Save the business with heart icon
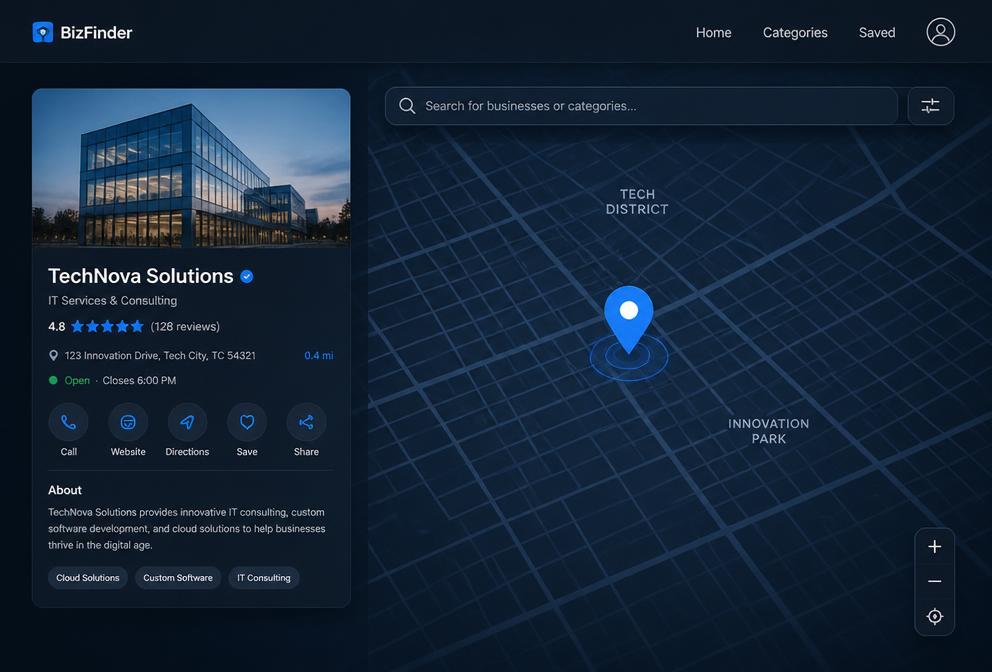The height and width of the screenshot is (672, 992). [247, 422]
